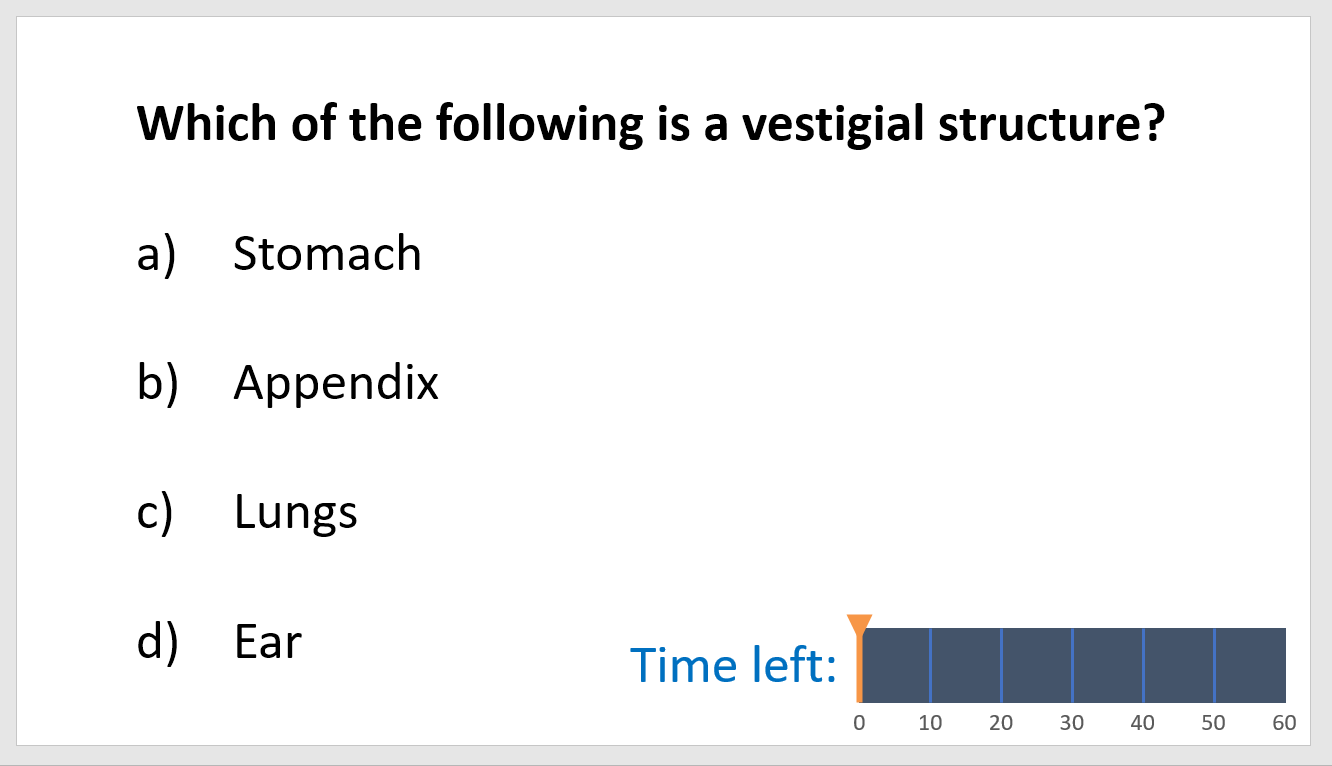This screenshot has height=766, width=1332.
Task: Click the 10 tick label on timer
Action: [930, 723]
